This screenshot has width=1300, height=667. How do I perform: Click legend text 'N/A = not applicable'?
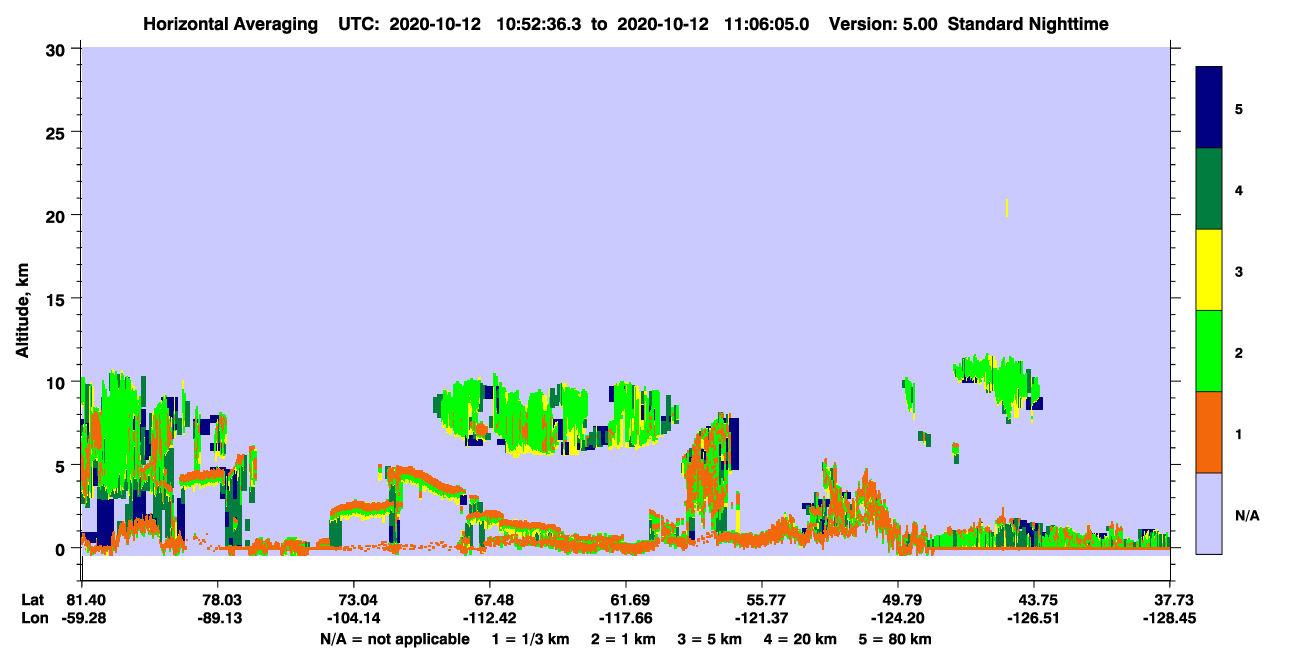395,638
